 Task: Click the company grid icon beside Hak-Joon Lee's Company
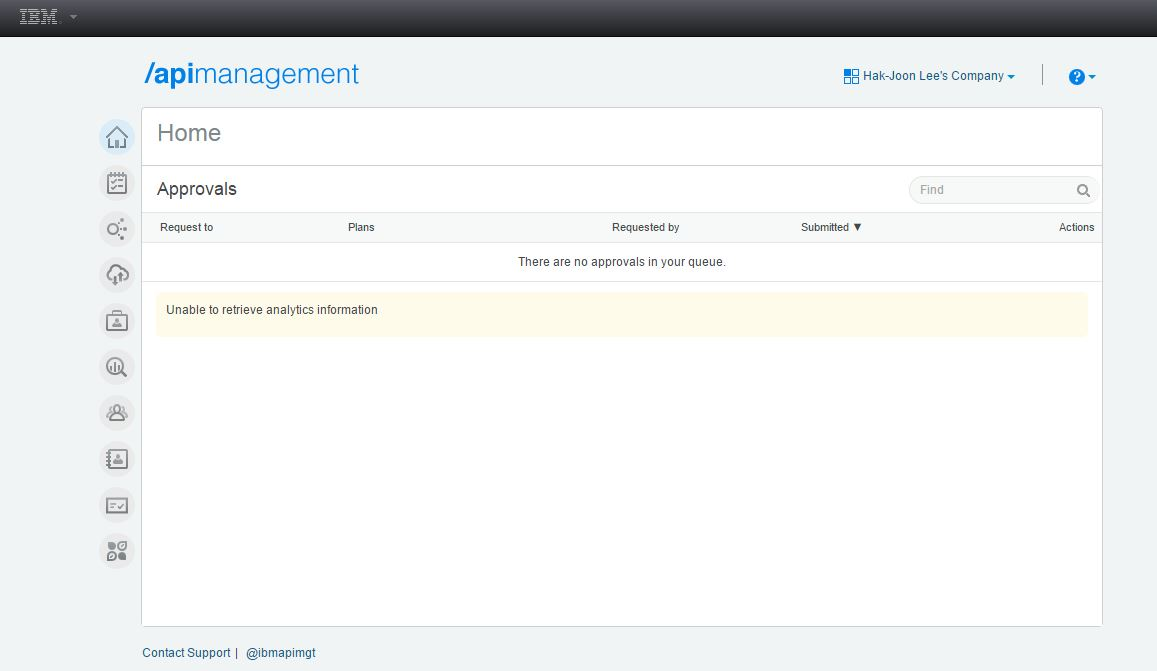coord(851,76)
